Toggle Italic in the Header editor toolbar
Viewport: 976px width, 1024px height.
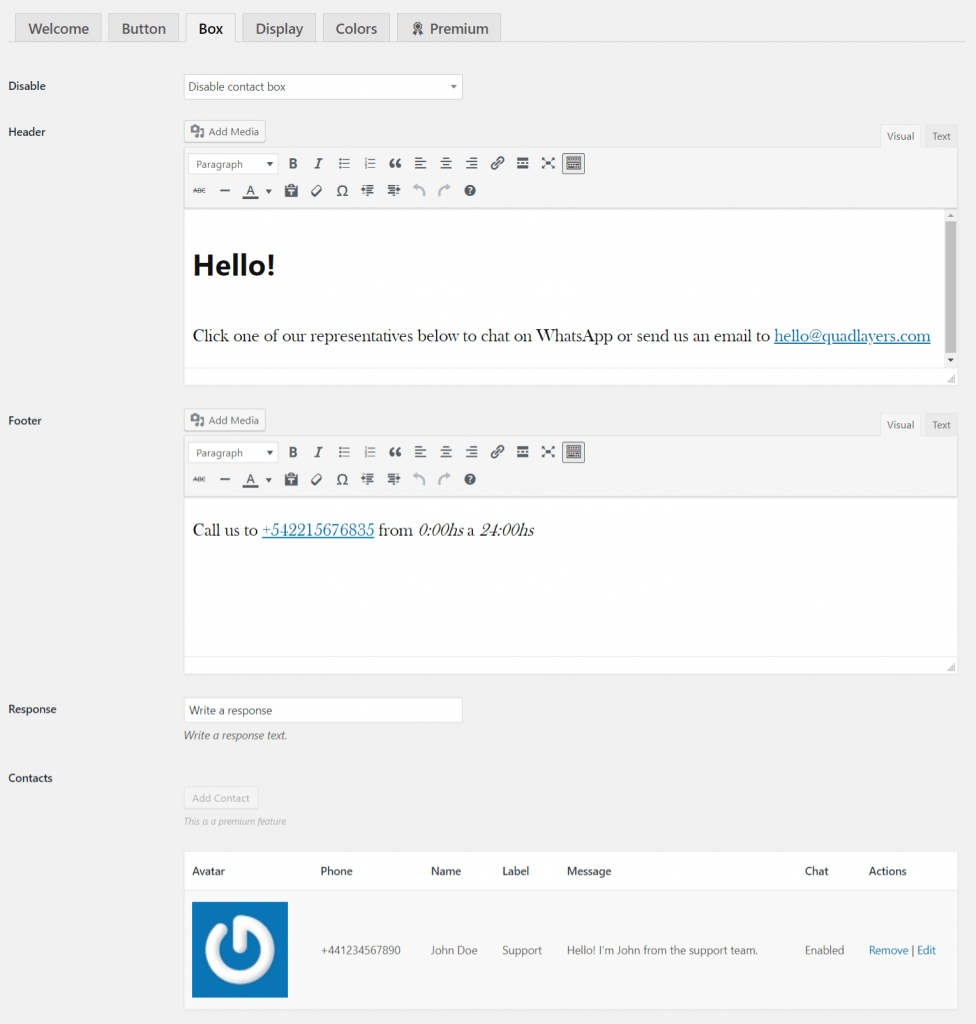(318, 163)
